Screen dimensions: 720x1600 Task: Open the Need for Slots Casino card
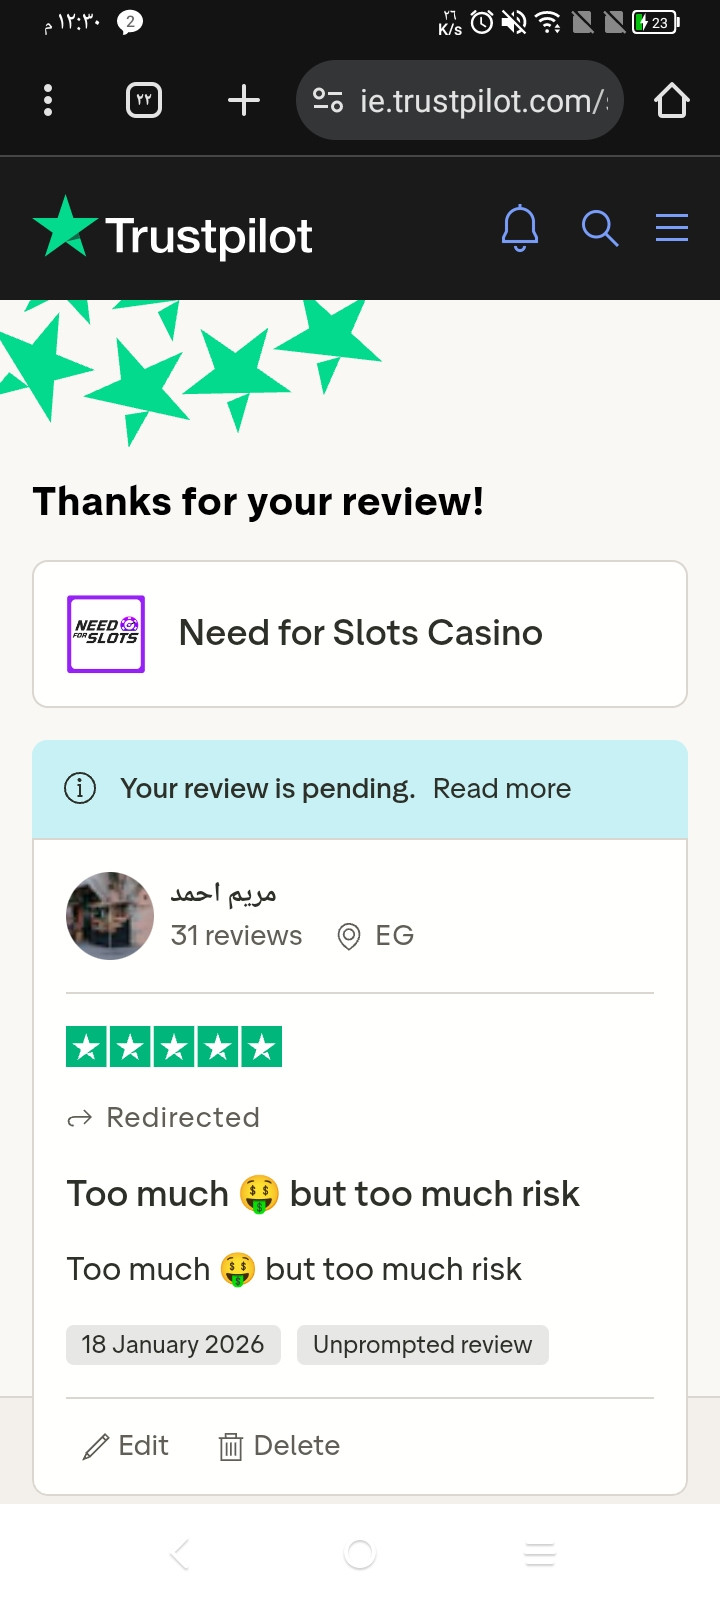click(360, 634)
